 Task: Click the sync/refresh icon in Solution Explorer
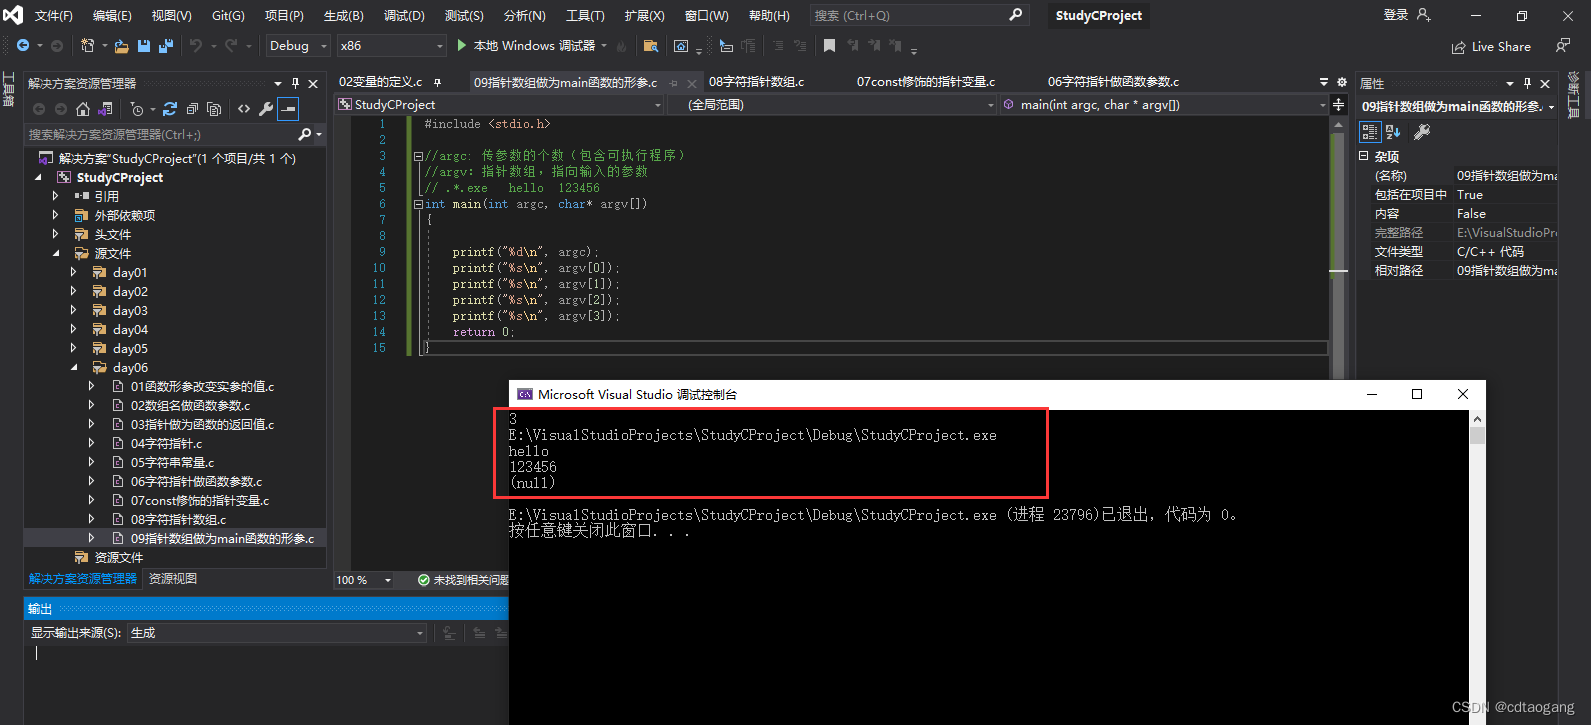(170, 109)
